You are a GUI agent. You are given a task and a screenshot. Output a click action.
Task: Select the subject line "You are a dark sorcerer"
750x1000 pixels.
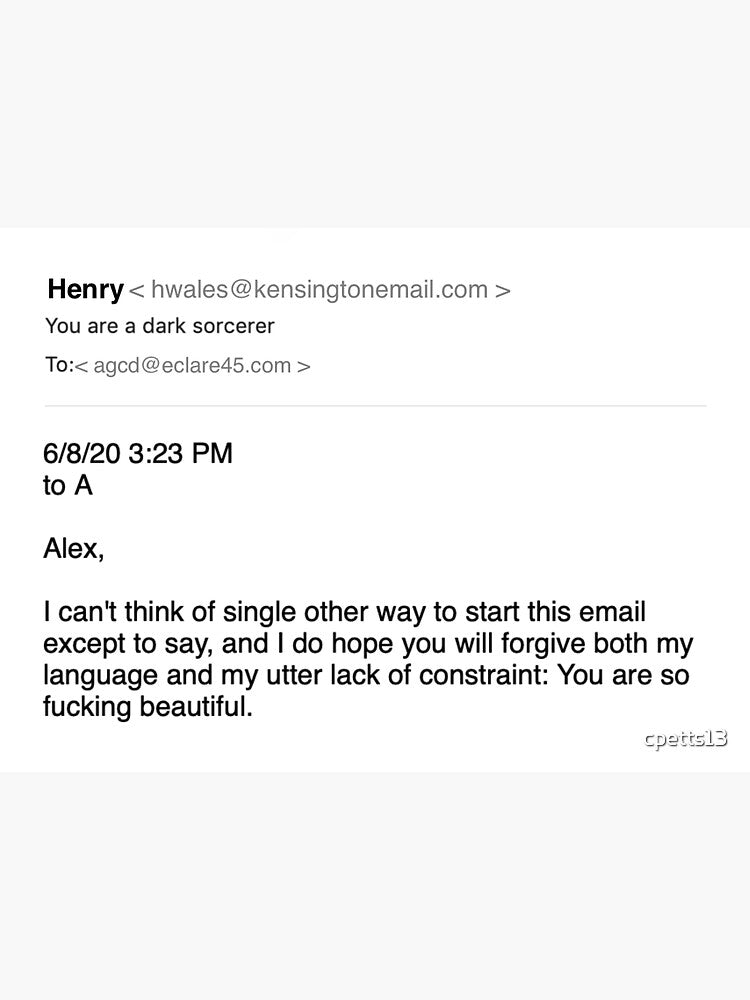click(159, 326)
